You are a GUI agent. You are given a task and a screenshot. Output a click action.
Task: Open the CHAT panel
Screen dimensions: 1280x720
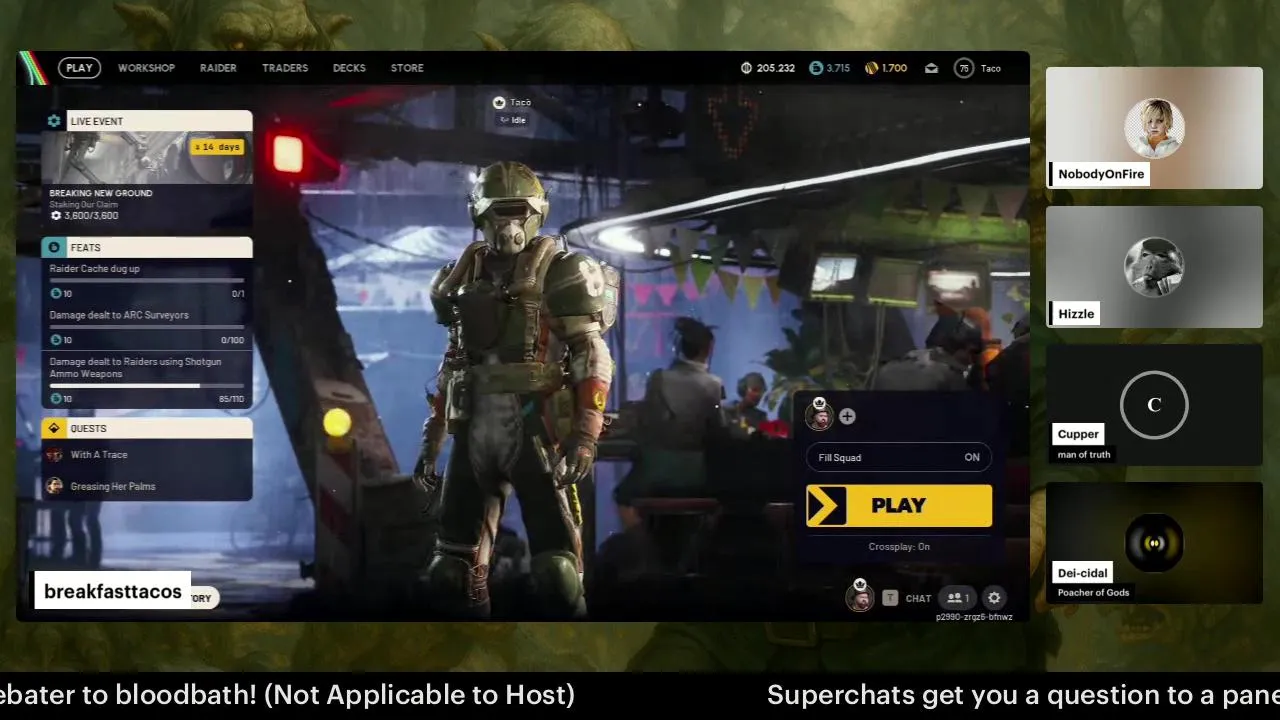(x=918, y=598)
